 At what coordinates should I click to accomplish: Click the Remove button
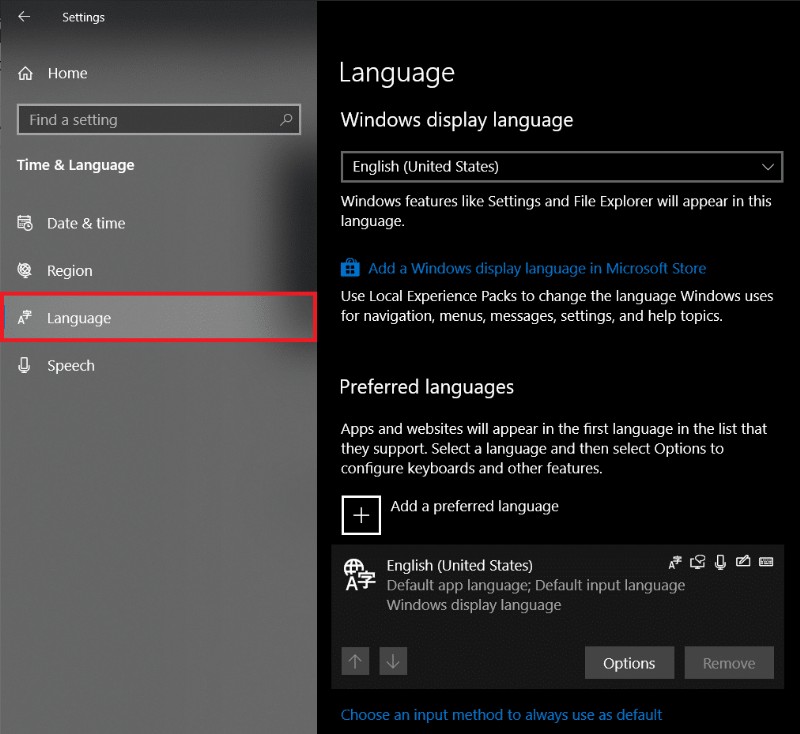[x=729, y=662]
